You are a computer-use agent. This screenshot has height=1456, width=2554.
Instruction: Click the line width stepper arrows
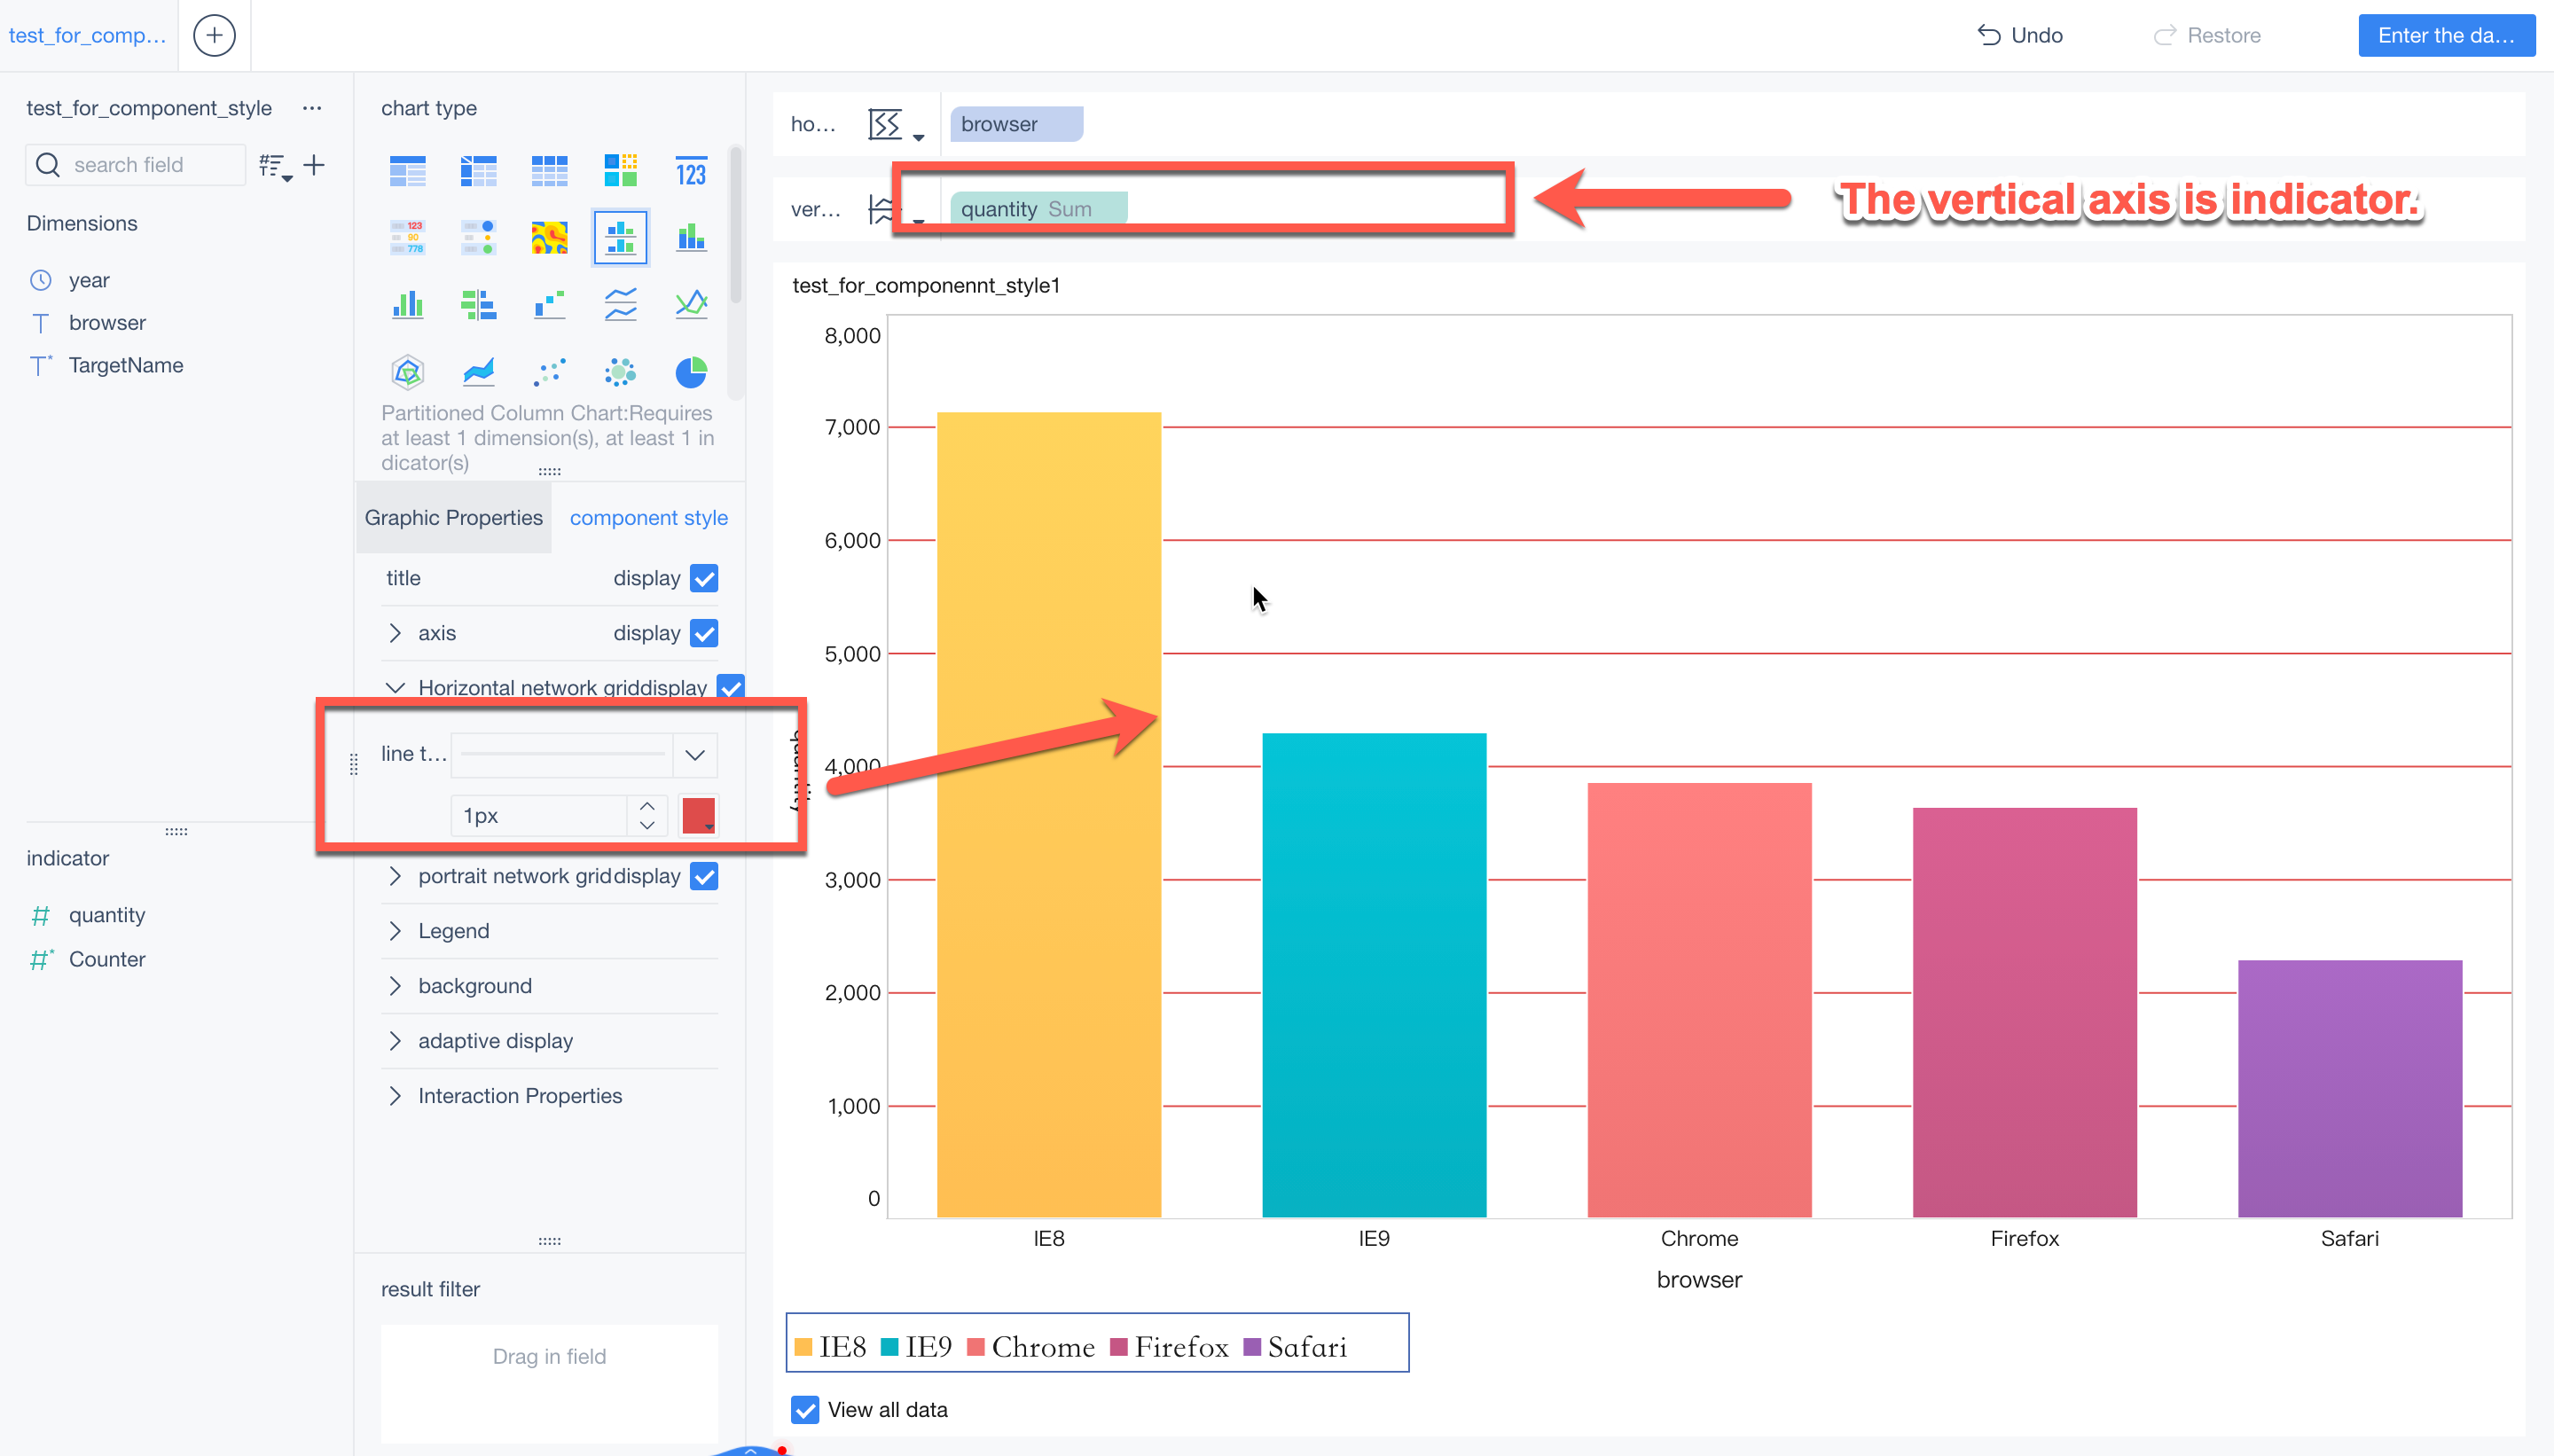[x=647, y=815]
